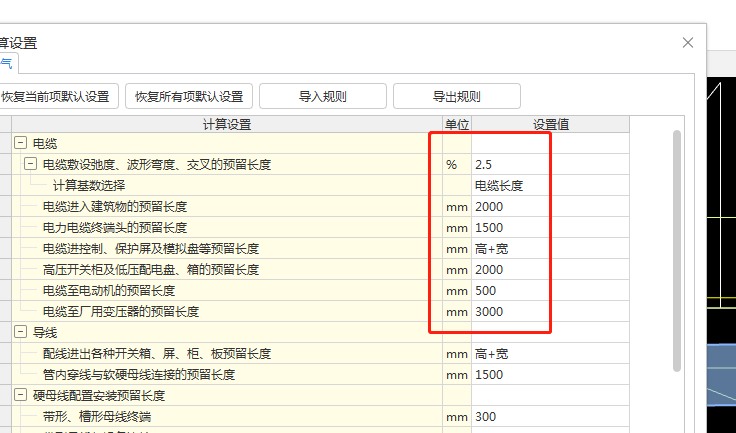The width and height of the screenshot is (736, 433).
Task: Edit 1500 value for 管内穿线 row
Action: click(x=550, y=374)
